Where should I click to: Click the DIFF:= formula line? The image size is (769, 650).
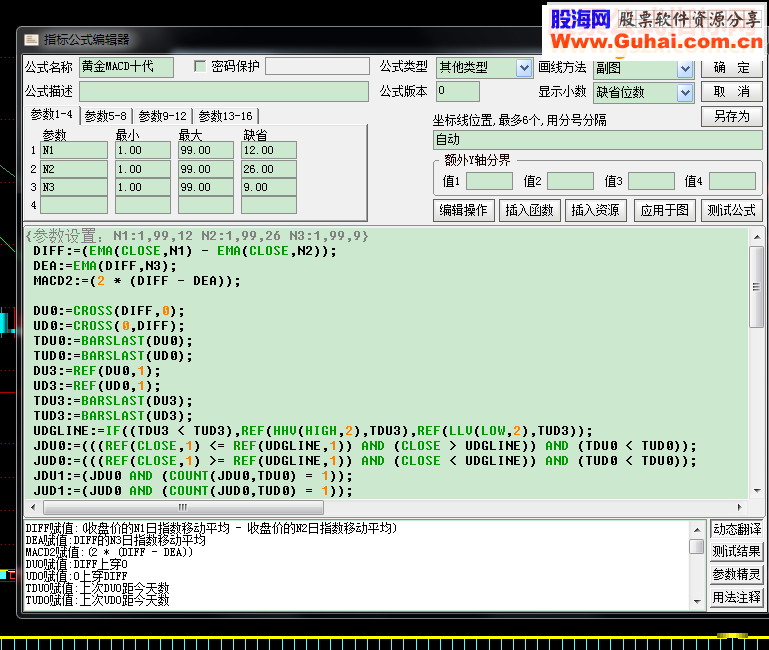tap(184, 251)
